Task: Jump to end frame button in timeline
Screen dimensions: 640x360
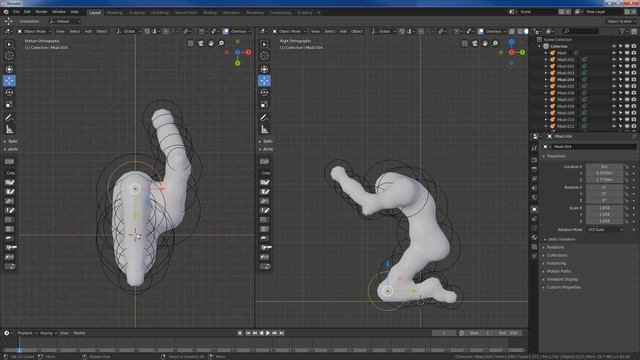Action: coord(282,333)
